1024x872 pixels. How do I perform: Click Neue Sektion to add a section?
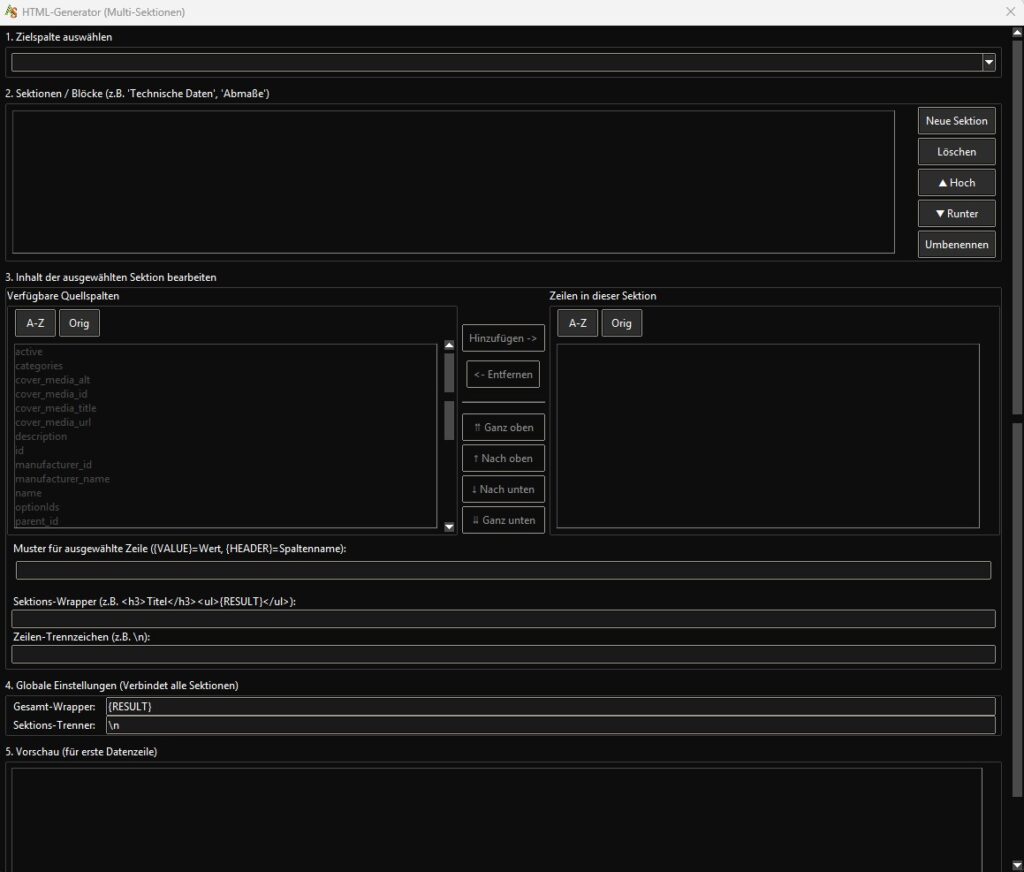[956, 120]
